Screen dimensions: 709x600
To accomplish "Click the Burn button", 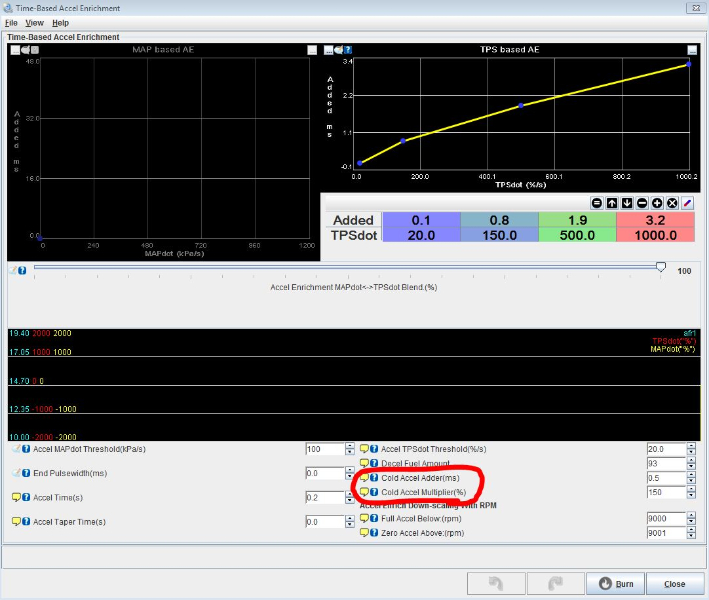I will [x=616, y=583].
